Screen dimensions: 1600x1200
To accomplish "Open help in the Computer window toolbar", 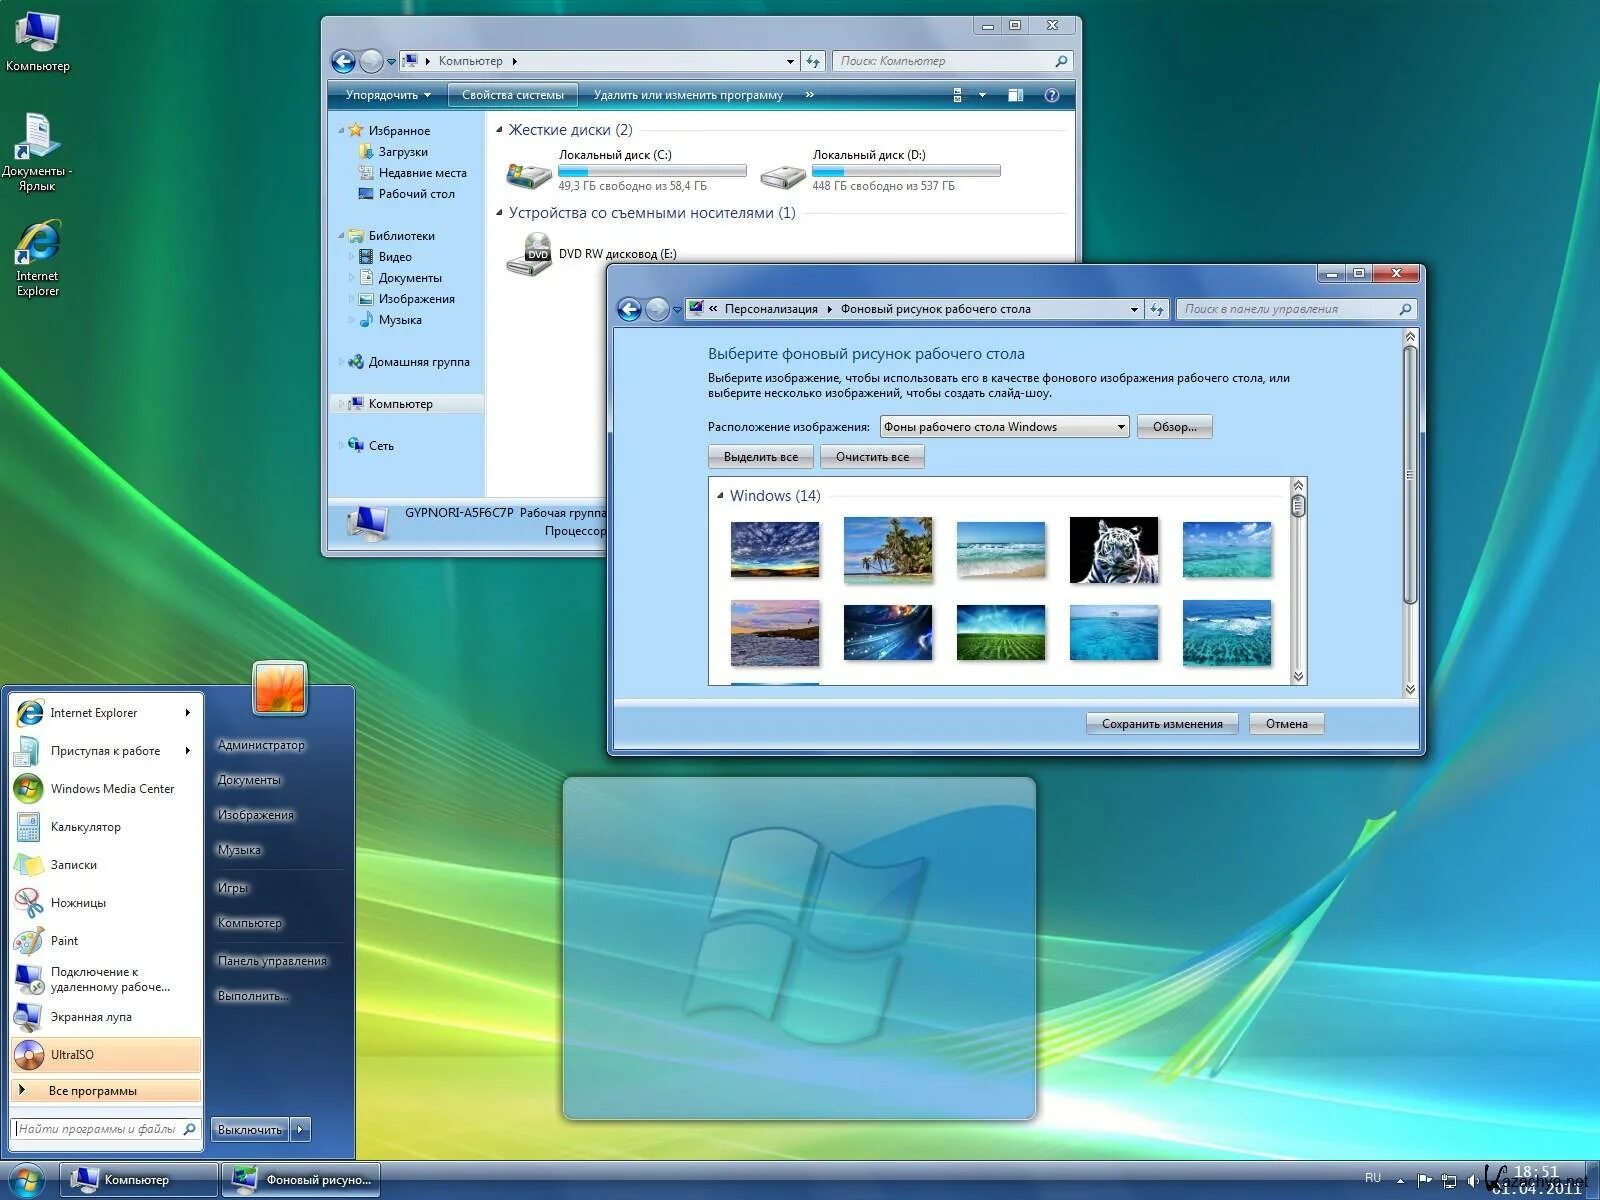I will click(x=1051, y=95).
